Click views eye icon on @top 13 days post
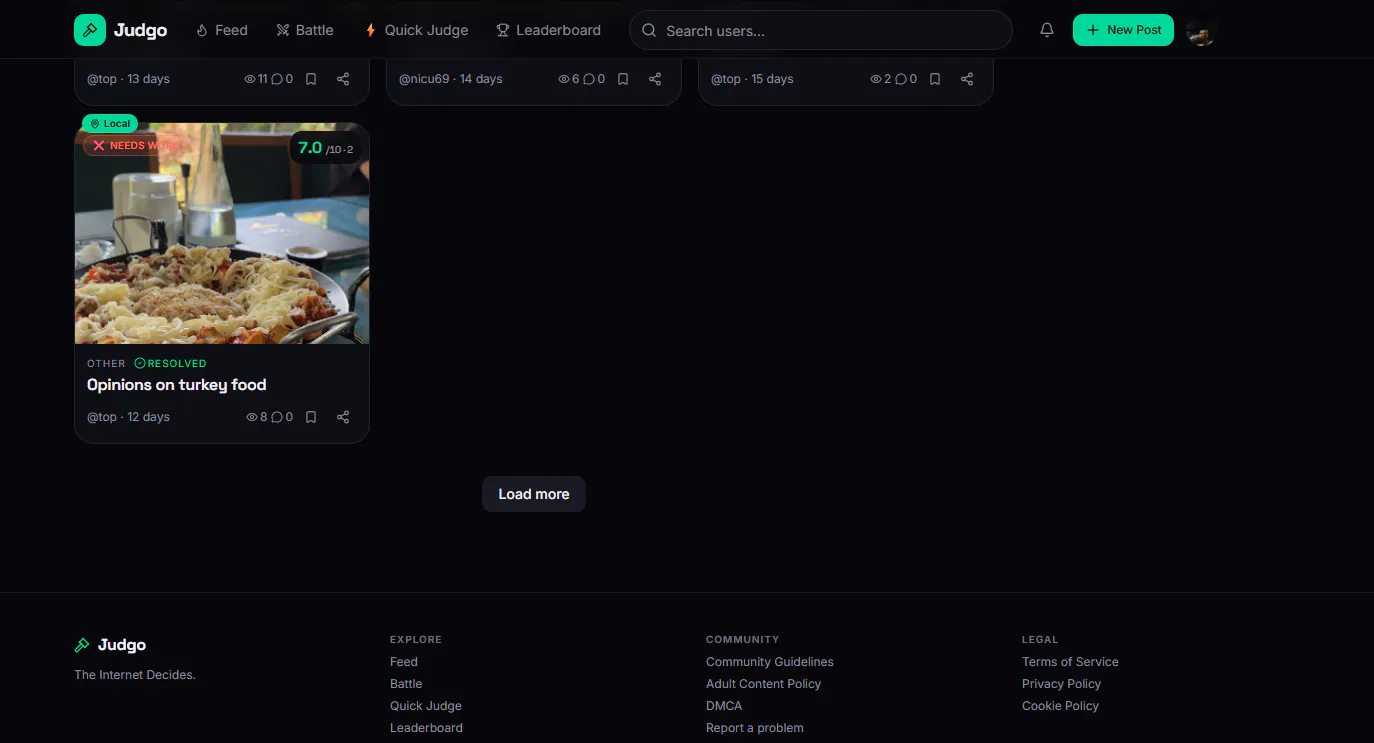Screen dimensions: 1374x743 tap(250, 79)
